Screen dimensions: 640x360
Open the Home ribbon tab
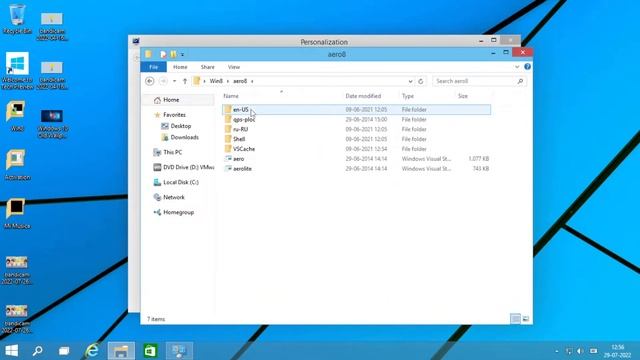180,67
